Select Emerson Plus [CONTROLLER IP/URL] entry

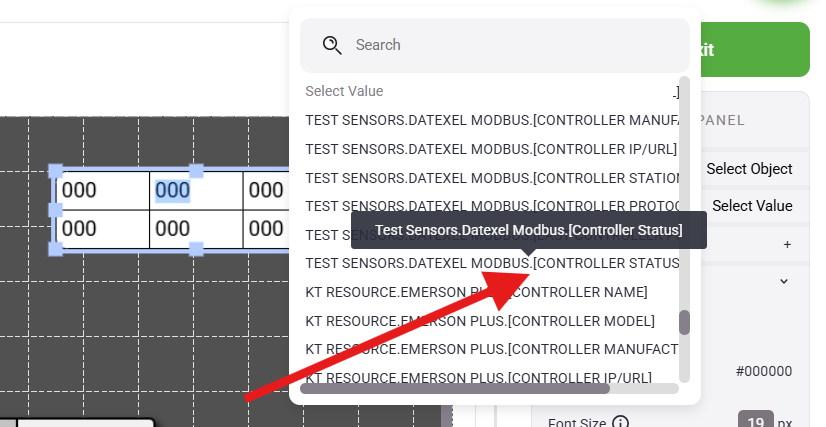pos(479,377)
